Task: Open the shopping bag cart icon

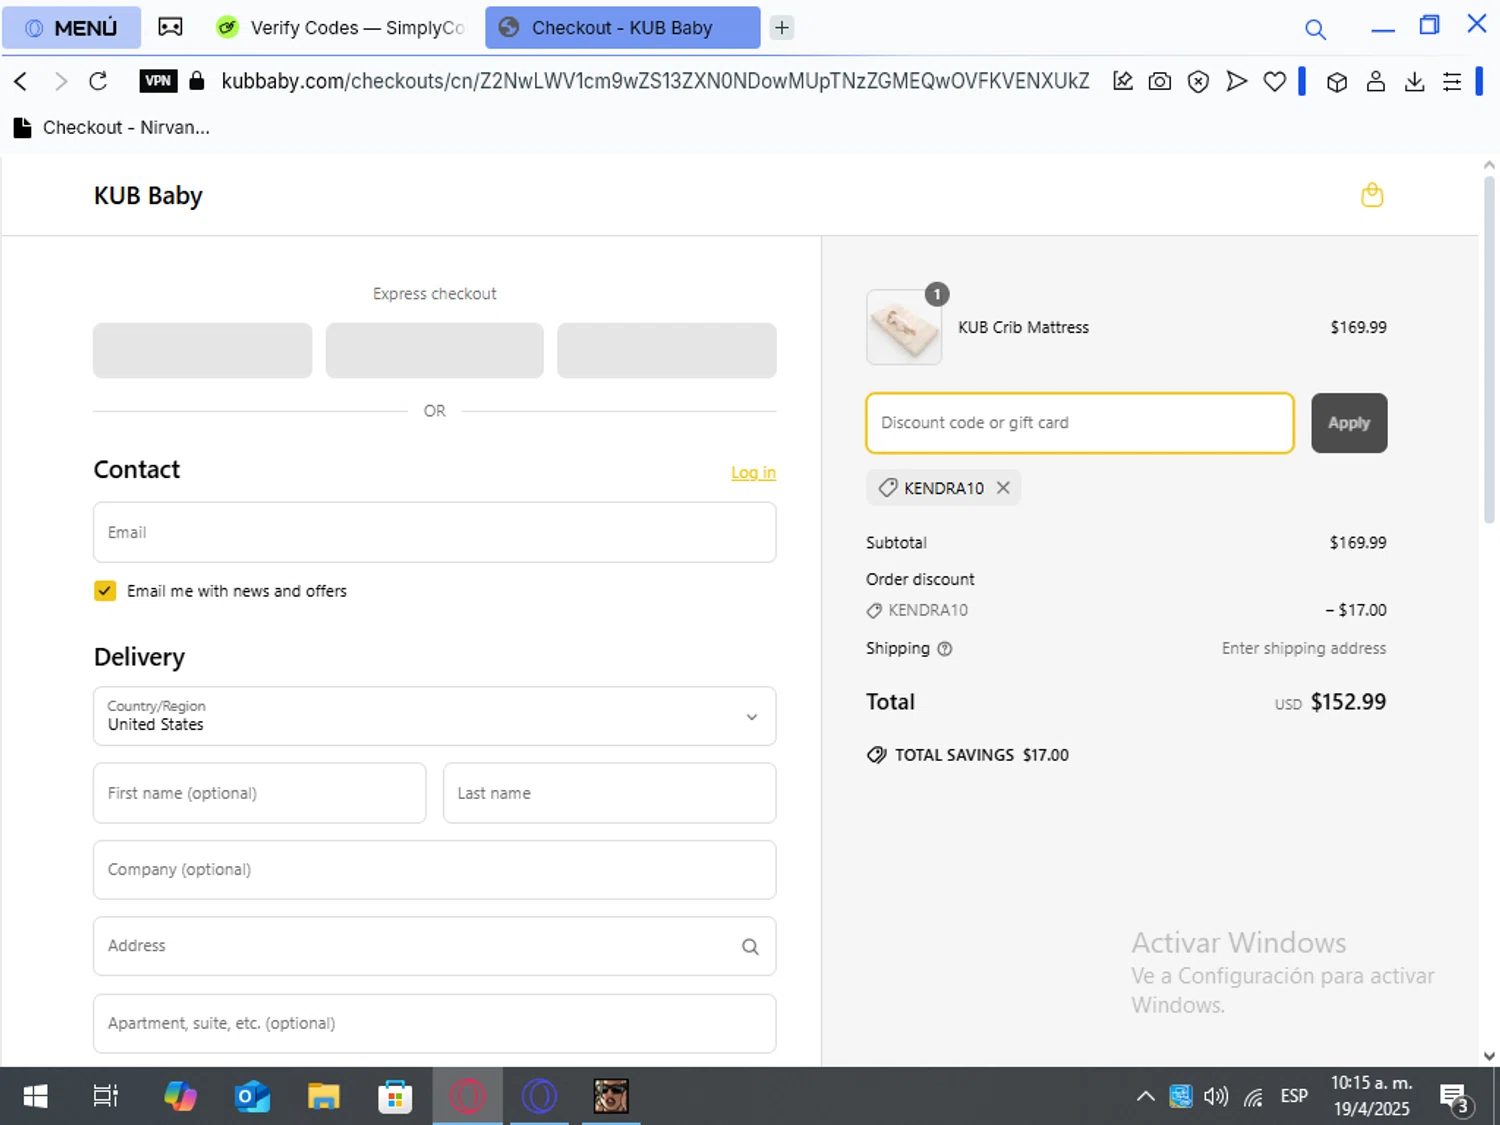Action: [x=1372, y=195]
